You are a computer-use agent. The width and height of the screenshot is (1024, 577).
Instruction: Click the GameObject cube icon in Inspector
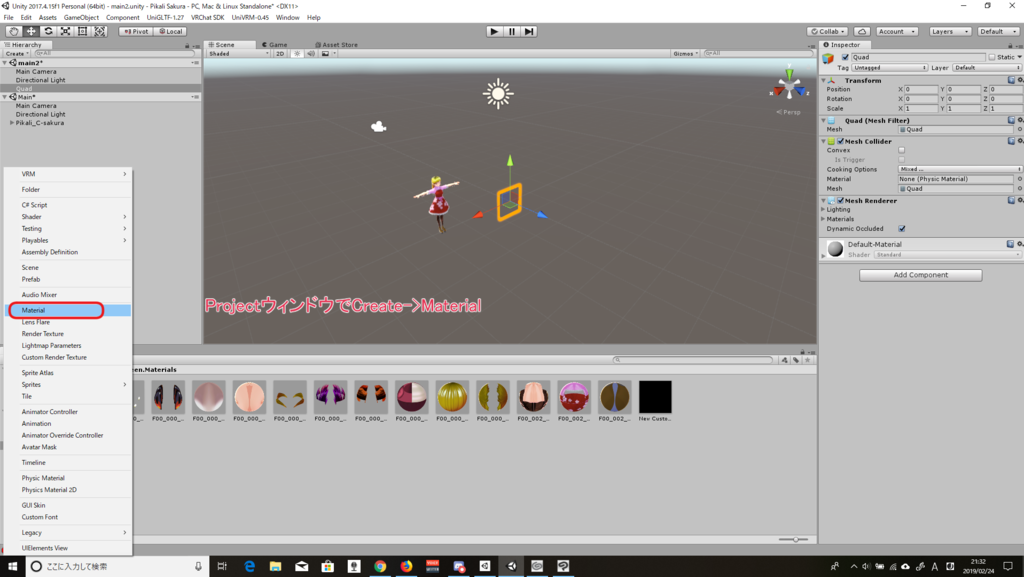click(828, 58)
